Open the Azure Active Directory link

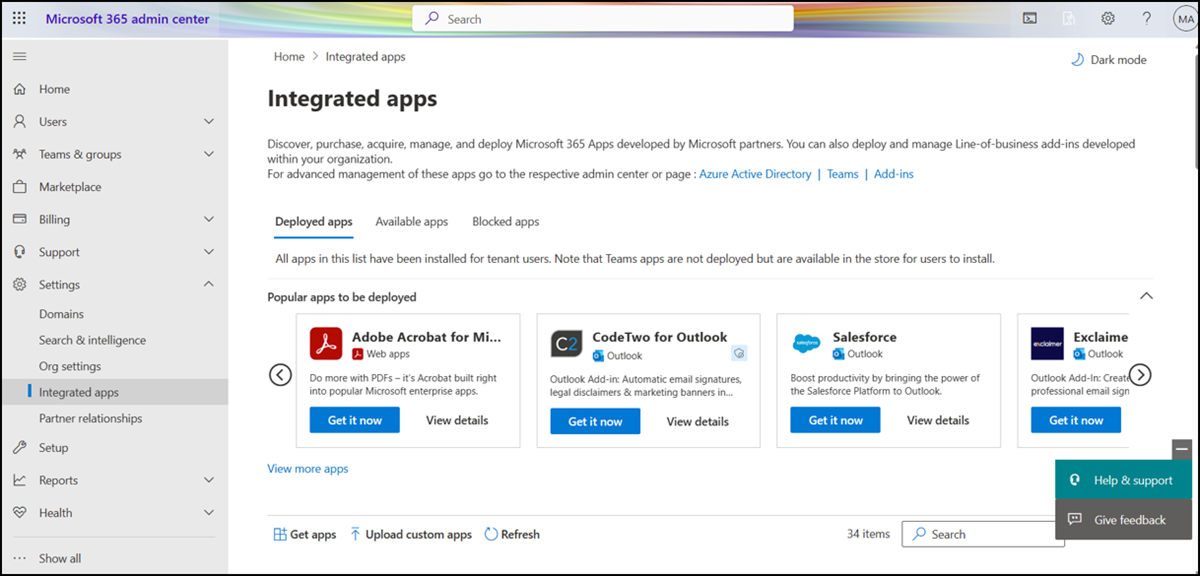pos(755,174)
